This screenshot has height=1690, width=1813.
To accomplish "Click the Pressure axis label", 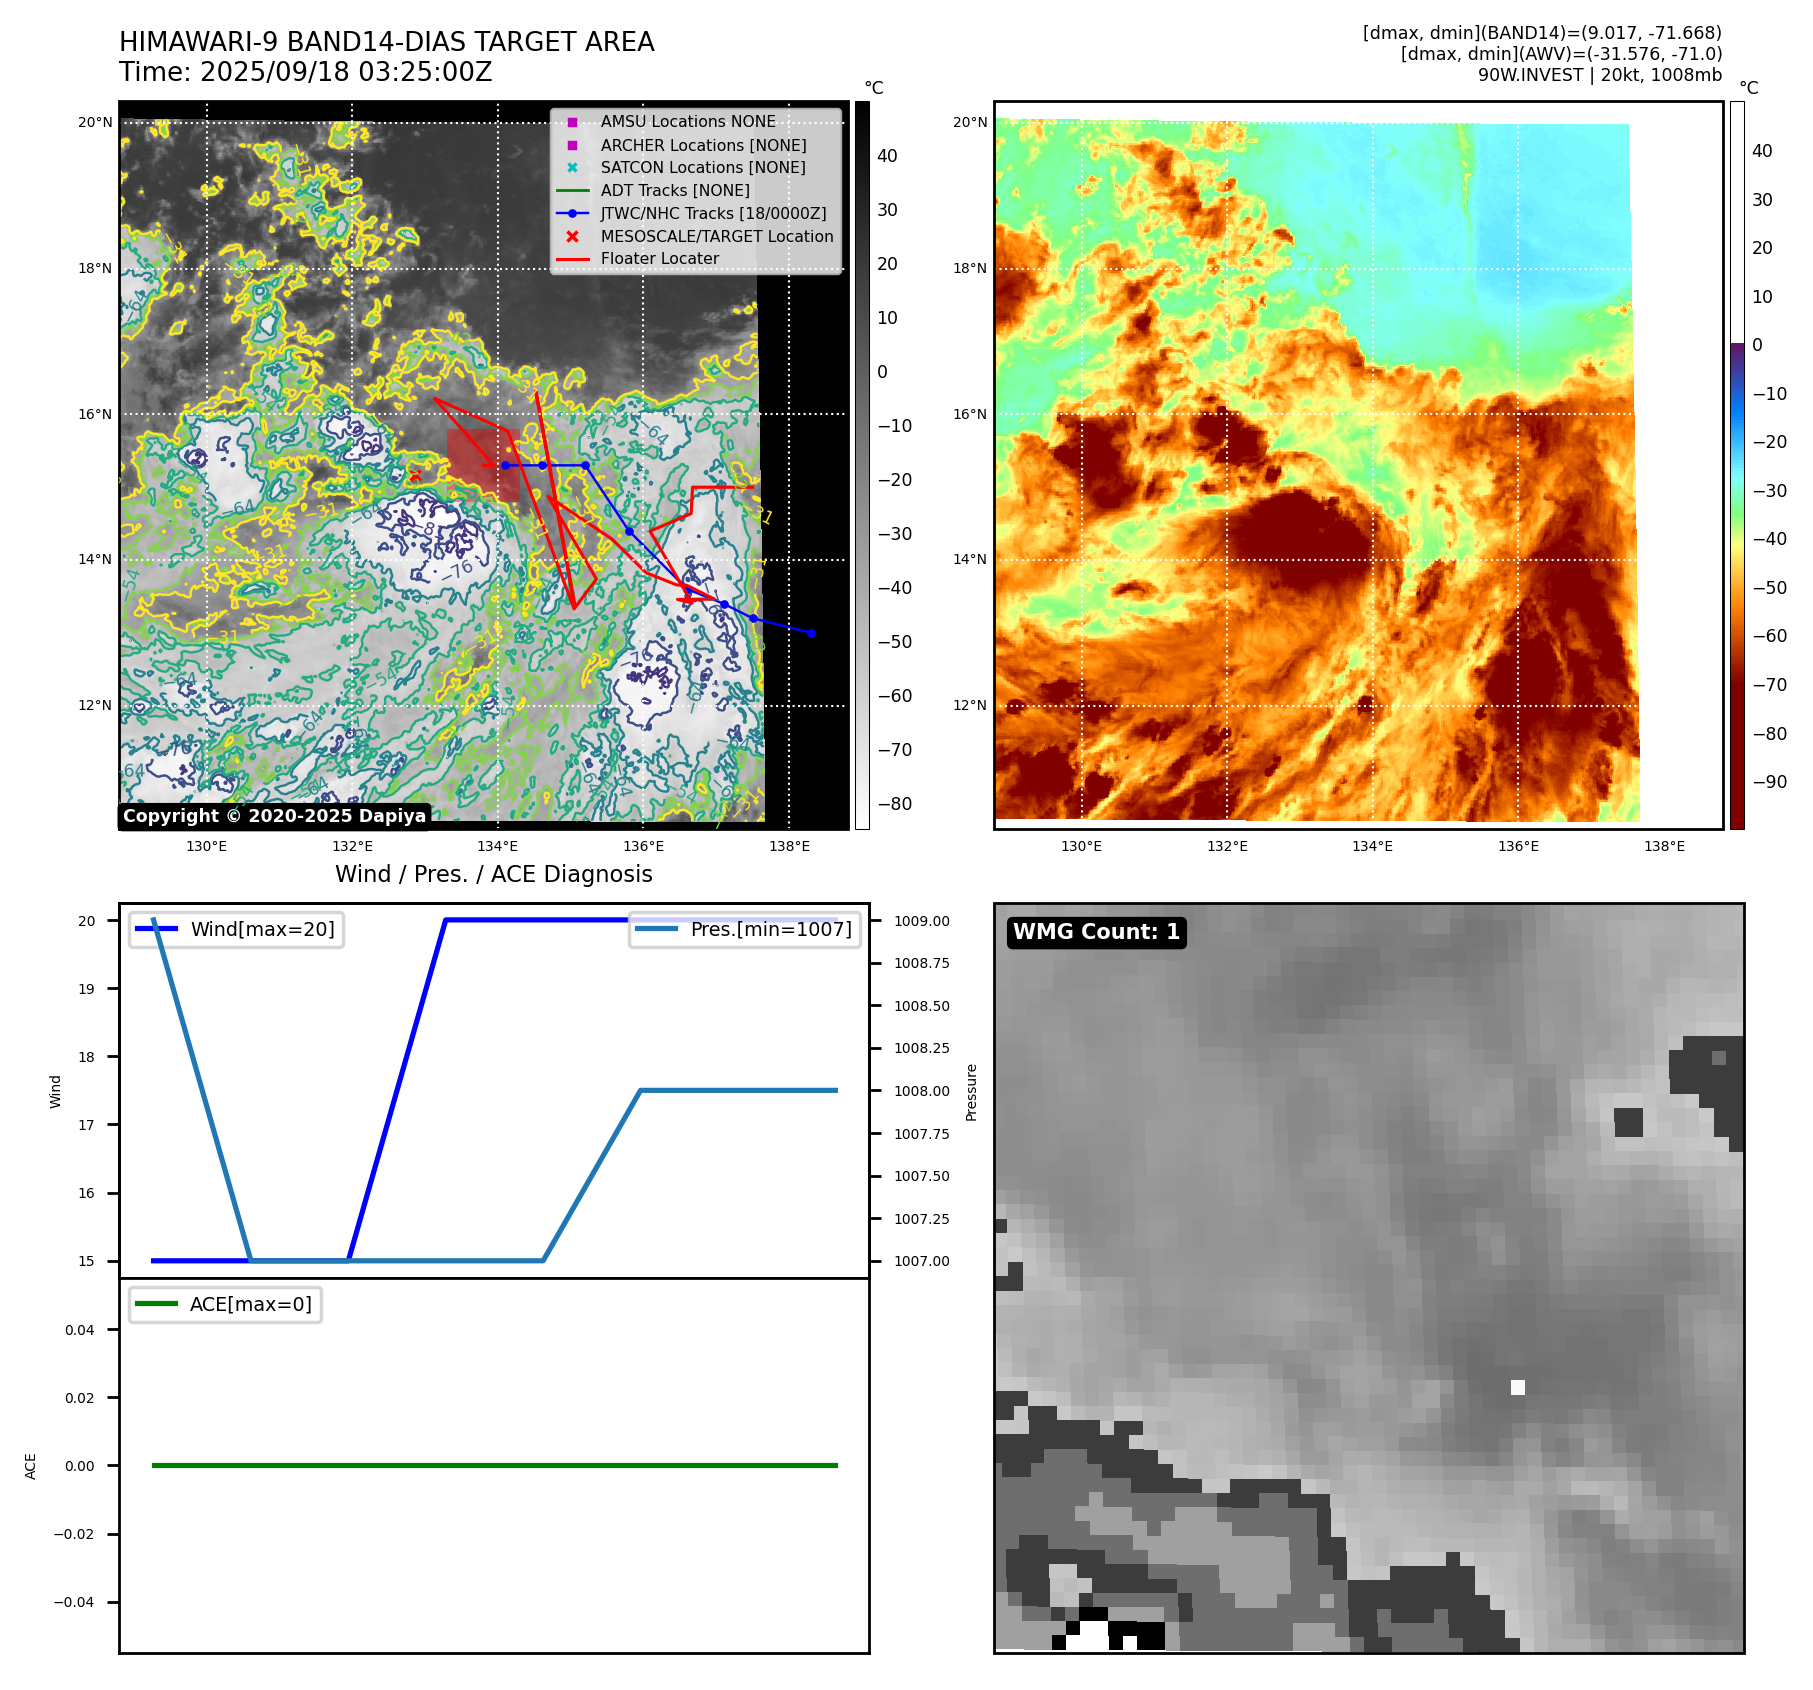I will 971,1092.
